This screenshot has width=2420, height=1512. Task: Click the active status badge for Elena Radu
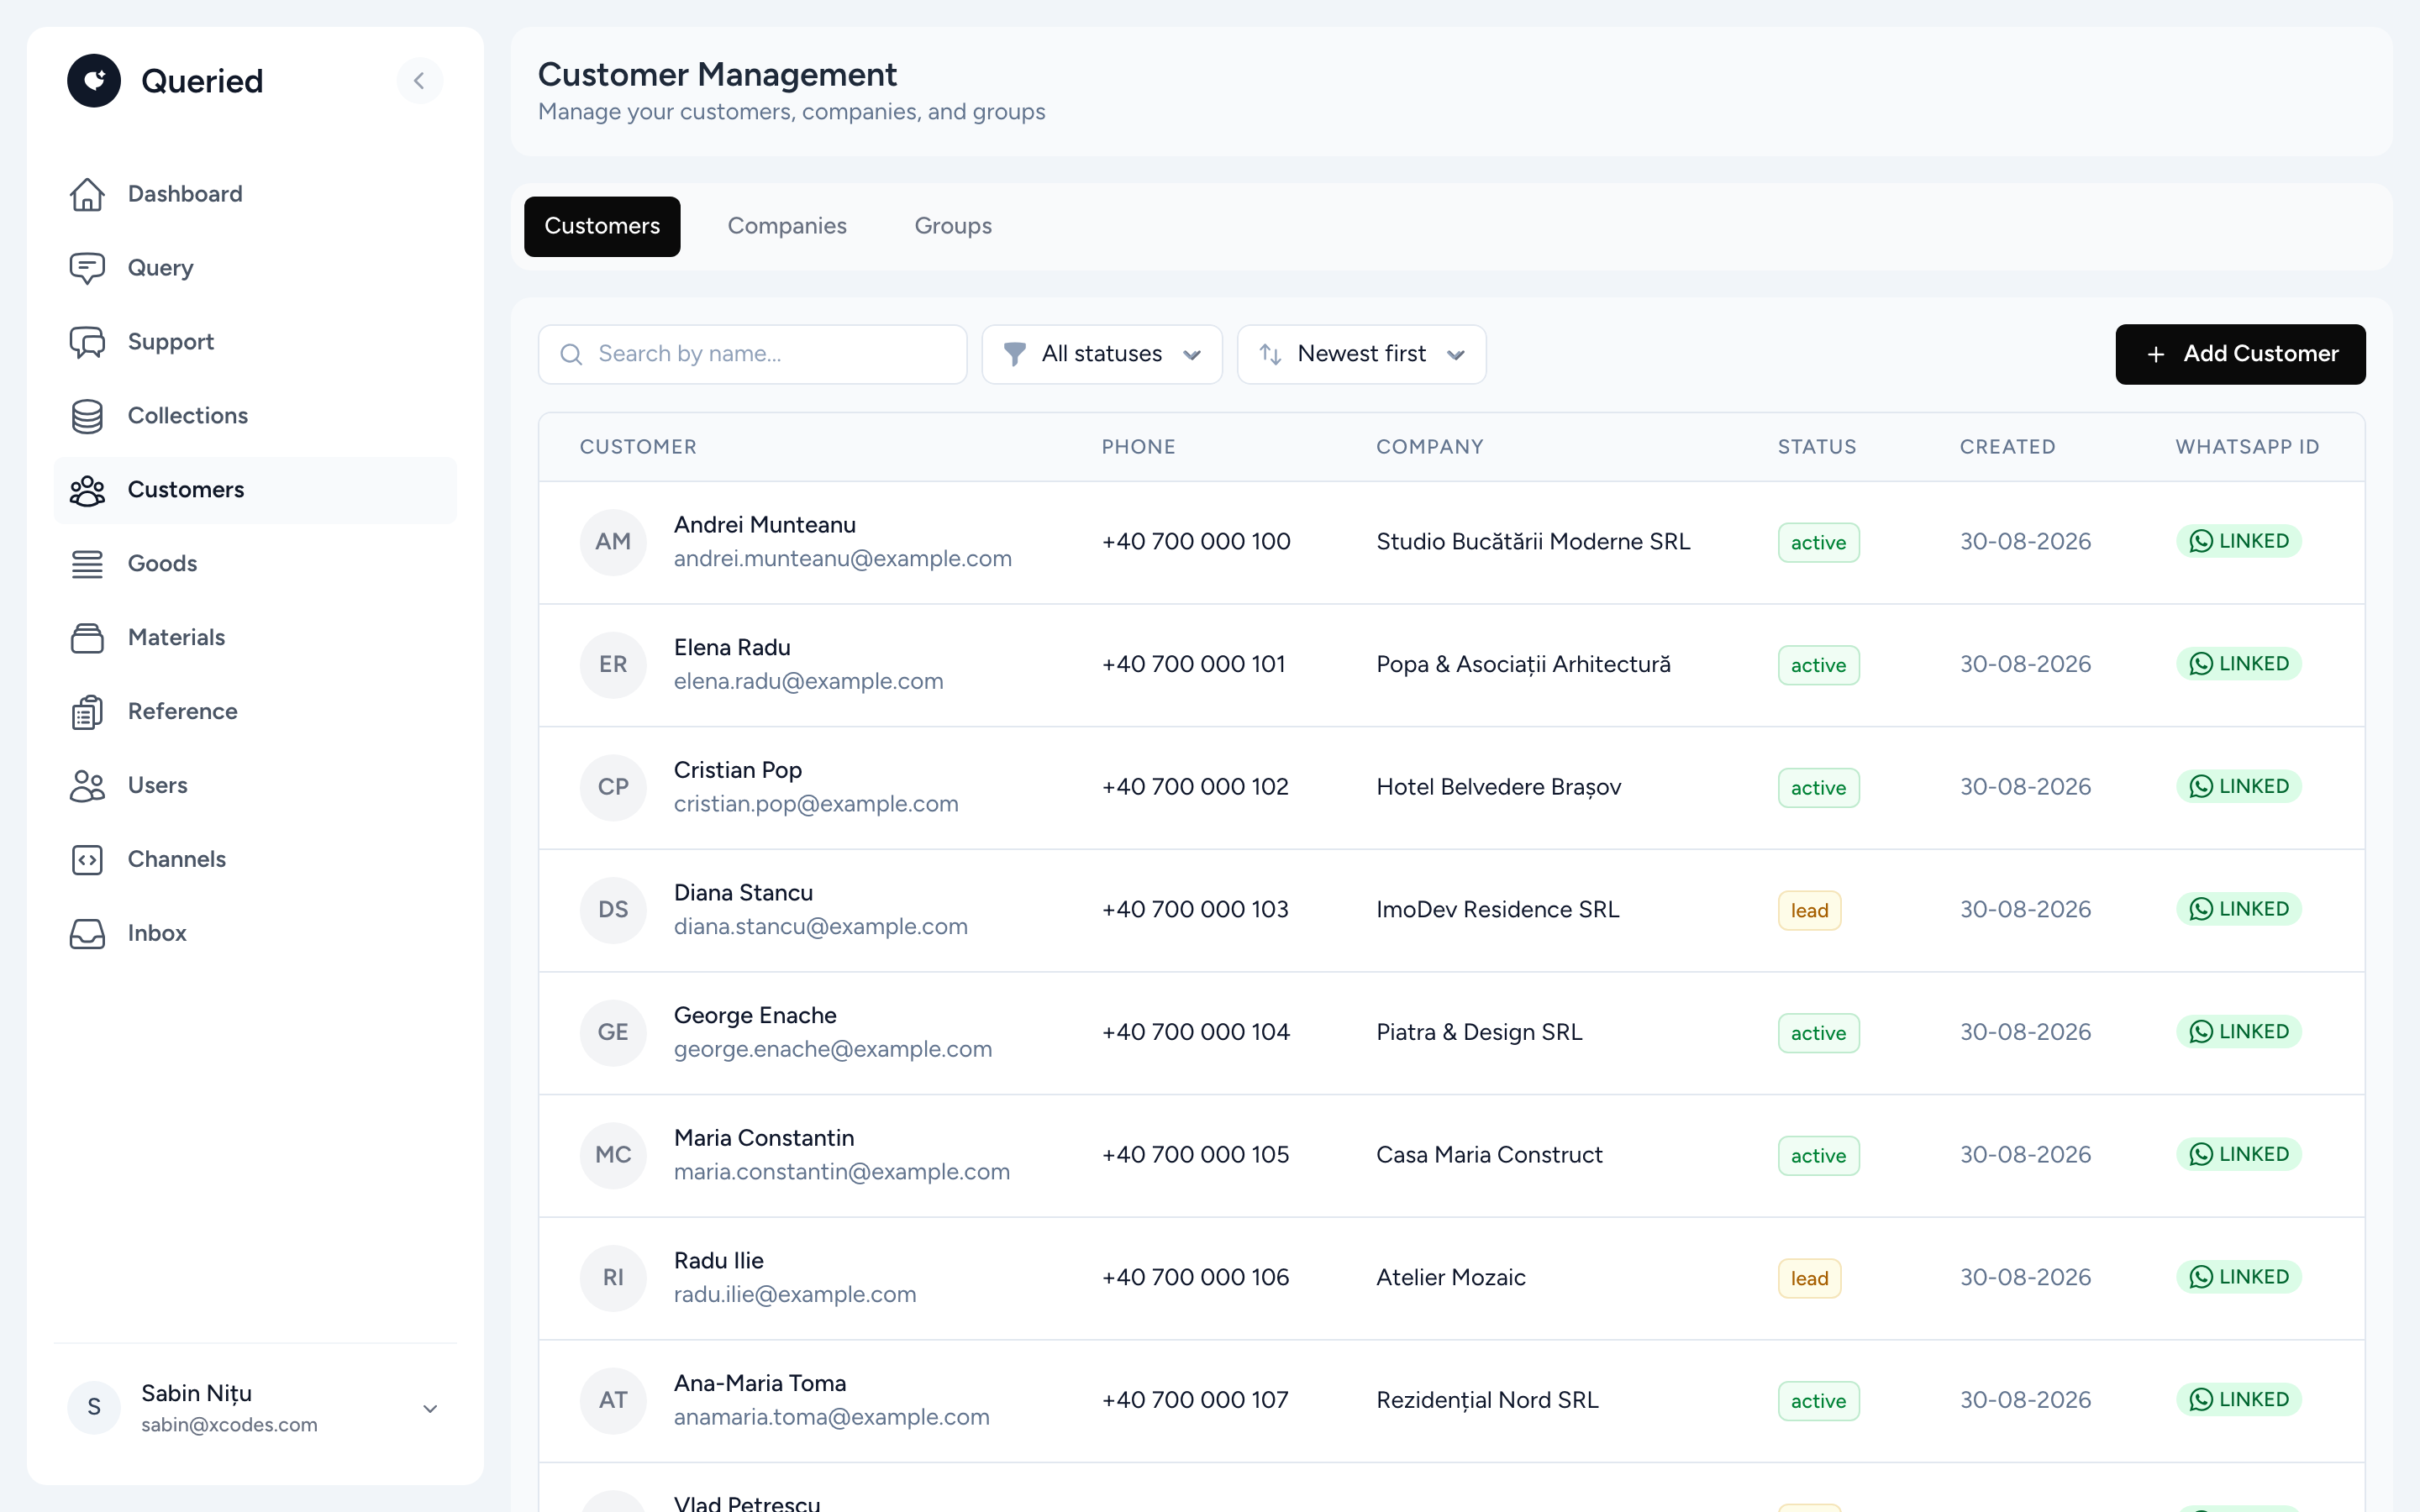pyautogui.click(x=1818, y=665)
